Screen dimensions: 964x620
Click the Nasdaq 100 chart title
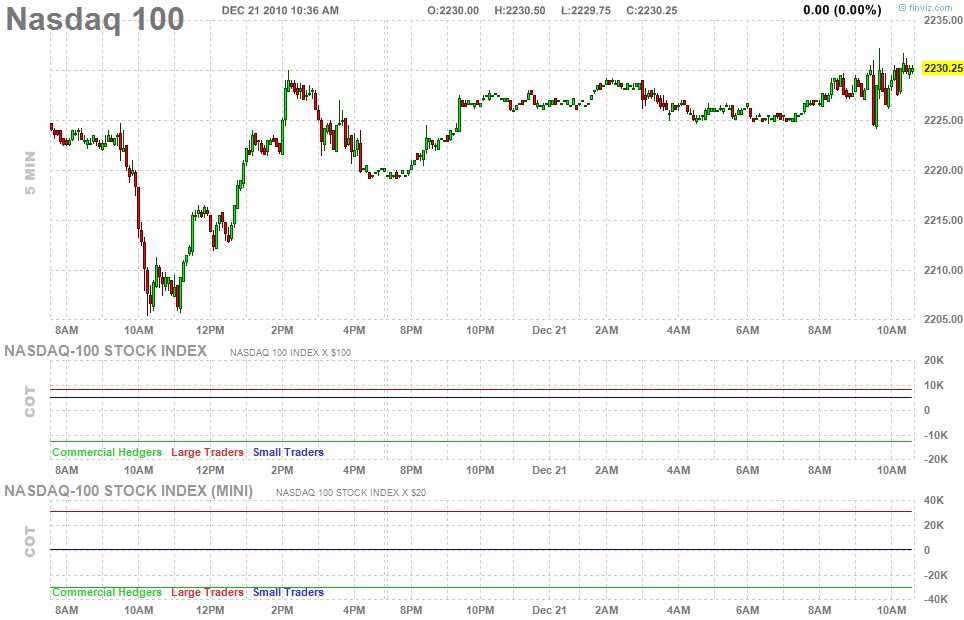(95, 20)
